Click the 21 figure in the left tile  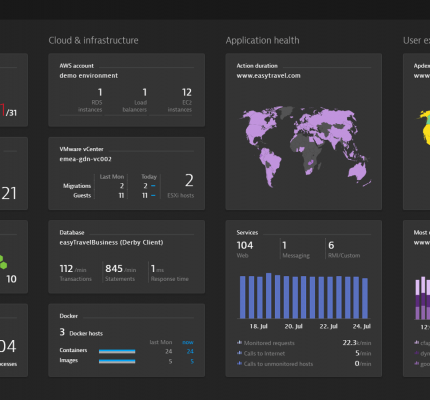tap(9, 193)
